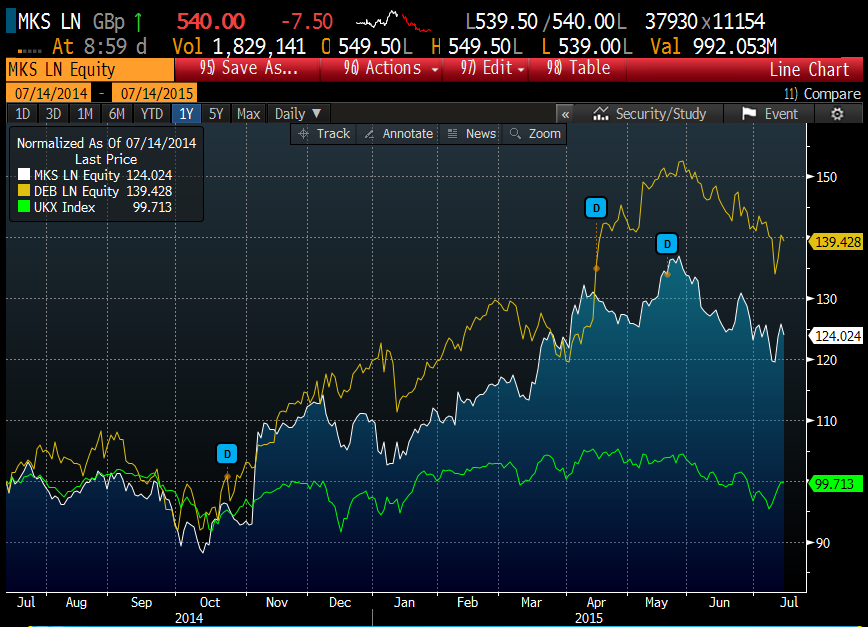Activate the Zoom magnifier tool
This screenshot has height=627, width=868.
535,134
